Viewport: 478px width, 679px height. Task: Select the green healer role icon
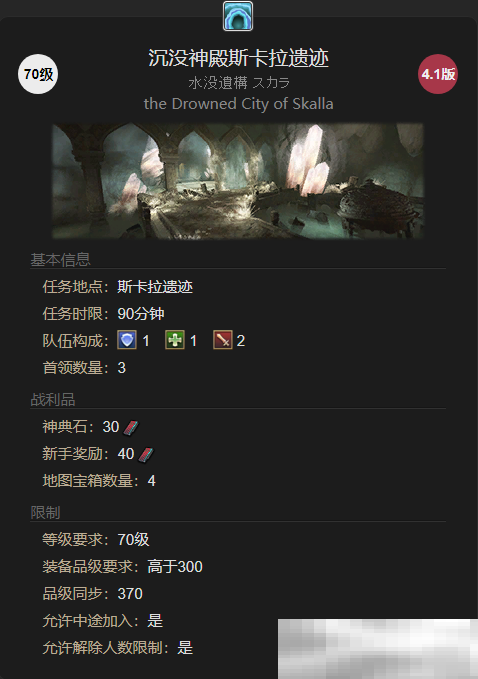(x=175, y=340)
